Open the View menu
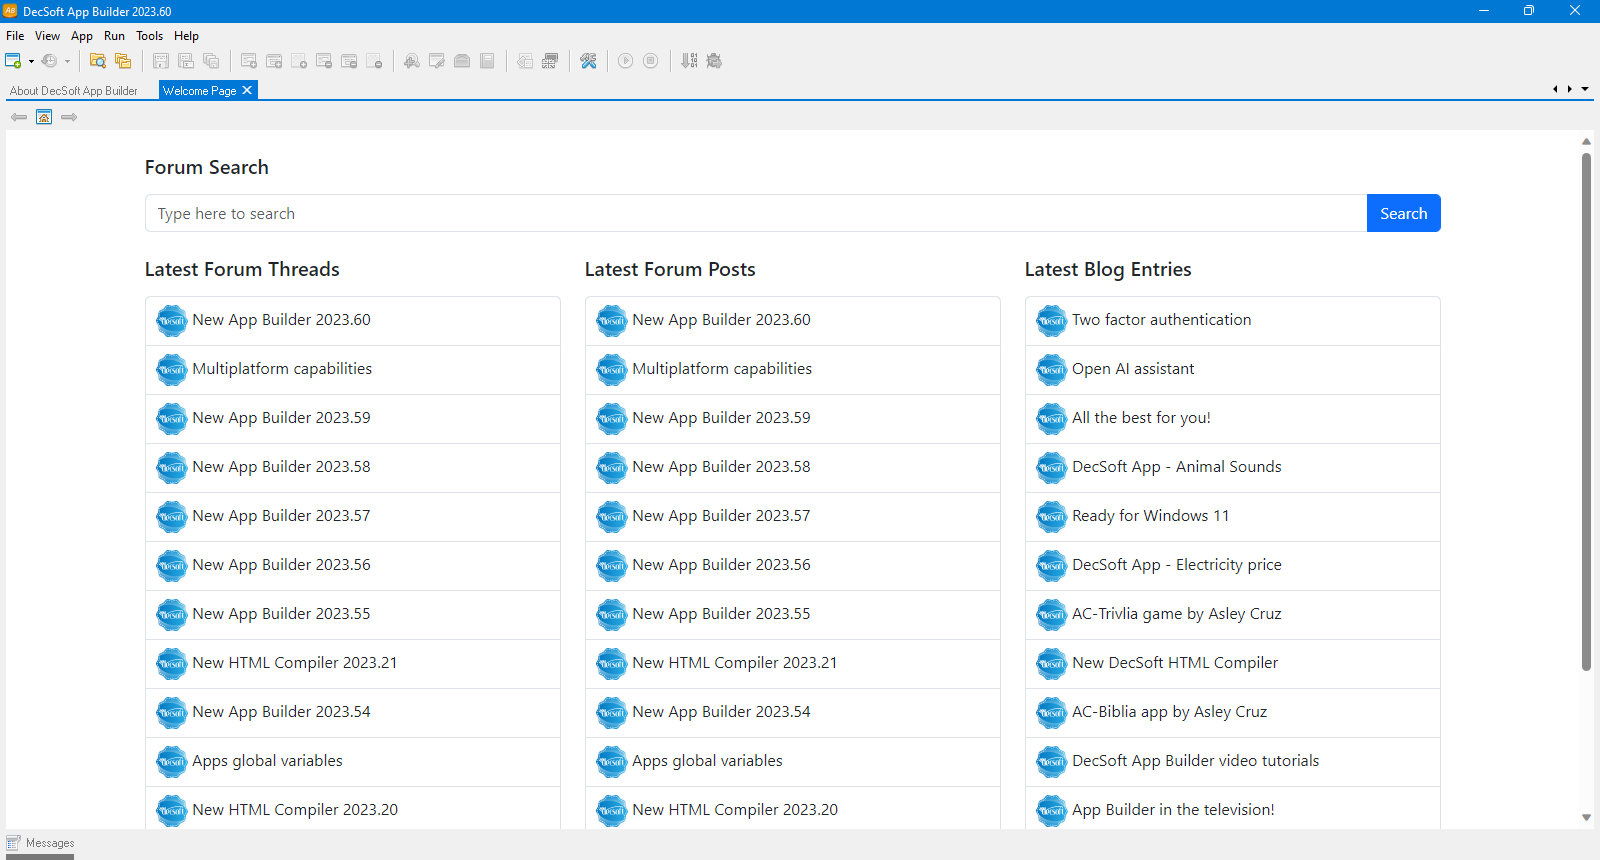Screen dimensions: 1600x860 click(x=47, y=36)
